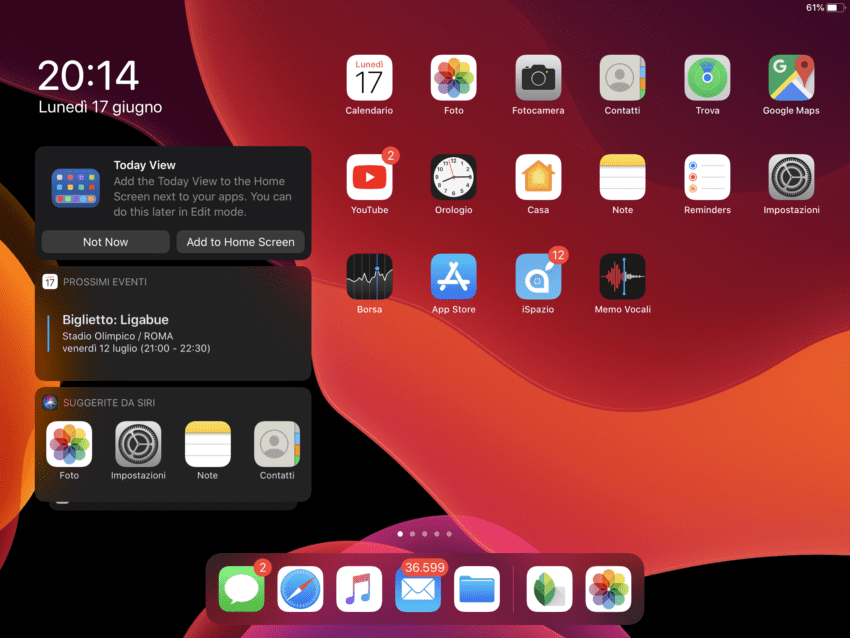Viewport: 850px width, 638px height.
Task: Open Mail with 36.599 badge
Action: click(418, 589)
